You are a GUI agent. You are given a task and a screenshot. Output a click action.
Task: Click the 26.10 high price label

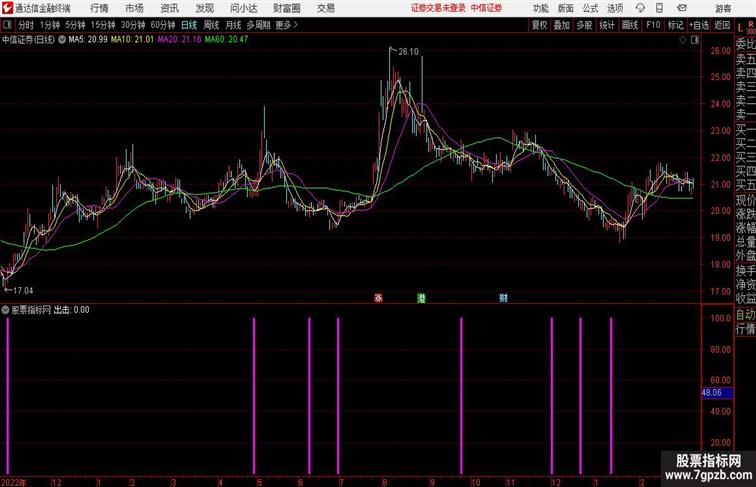click(x=408, y=52)
